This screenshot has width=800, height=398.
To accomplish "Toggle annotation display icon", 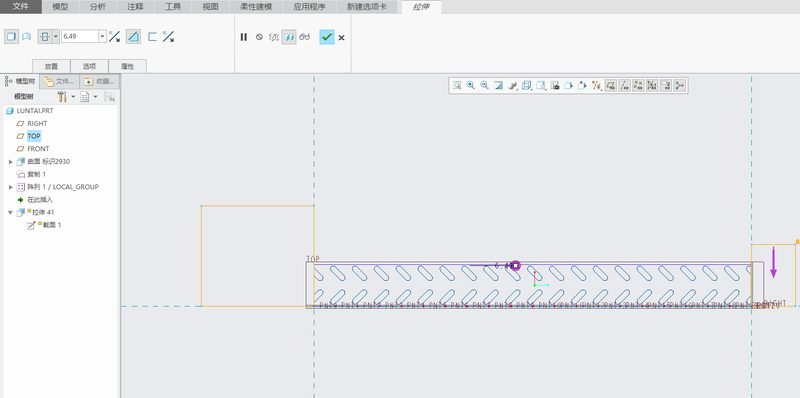I will pos(665,86).
